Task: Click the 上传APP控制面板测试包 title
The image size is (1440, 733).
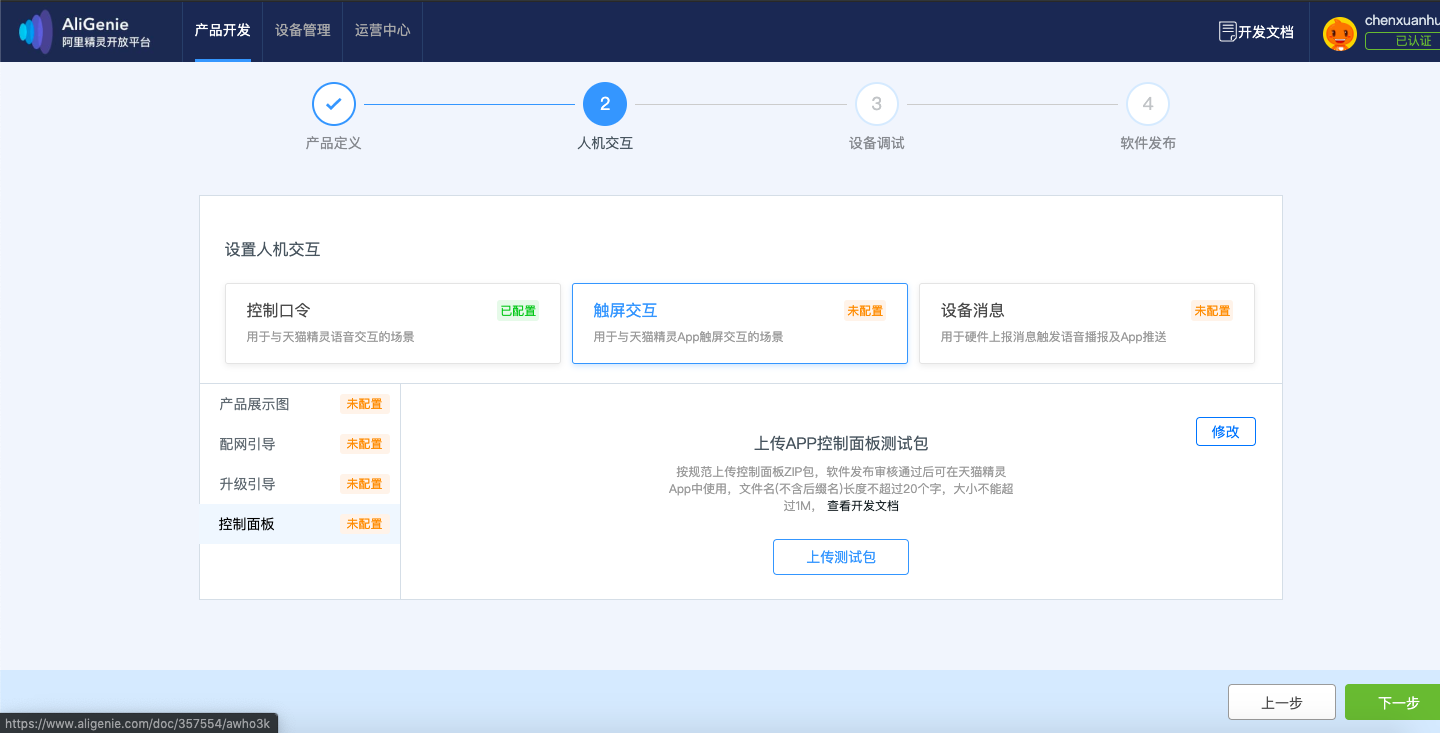Action: [x=841, y=443]
